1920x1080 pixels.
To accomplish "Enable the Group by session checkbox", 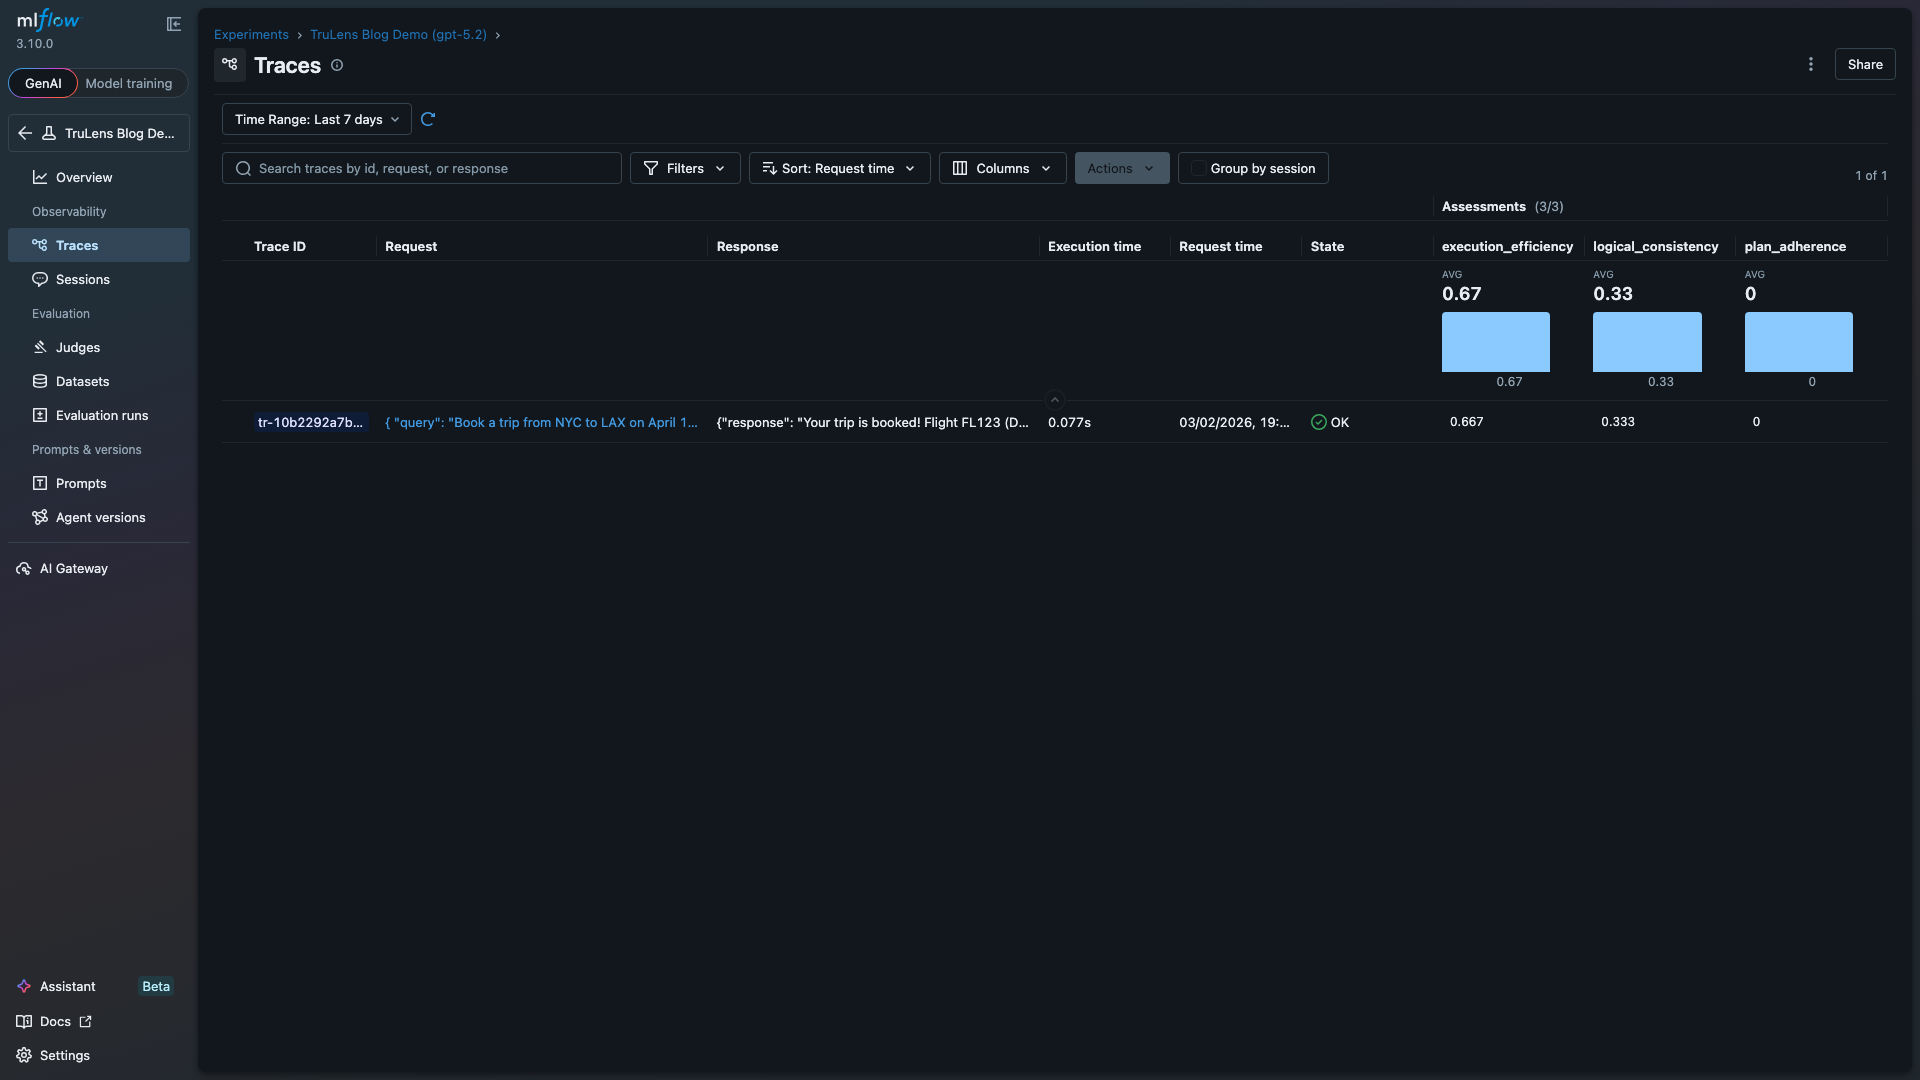I will pyautogui.click(x=1197, y=168).
